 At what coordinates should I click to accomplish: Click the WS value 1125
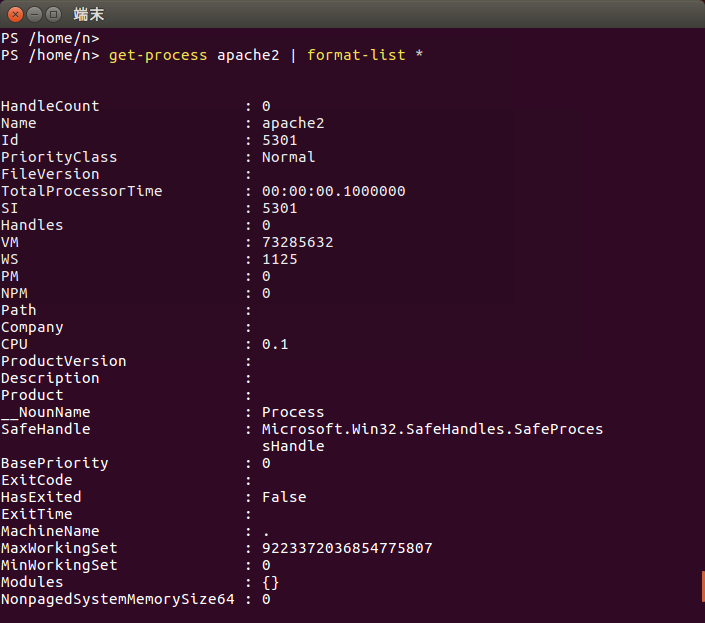point(279,259)
